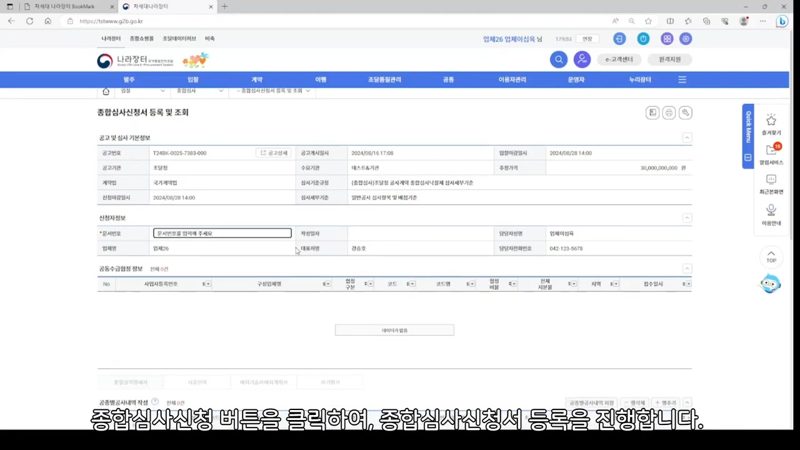Screen dimensions: 800x450
Task: Open 이용자관리 main menu
Action: click(x=512, y=80)
